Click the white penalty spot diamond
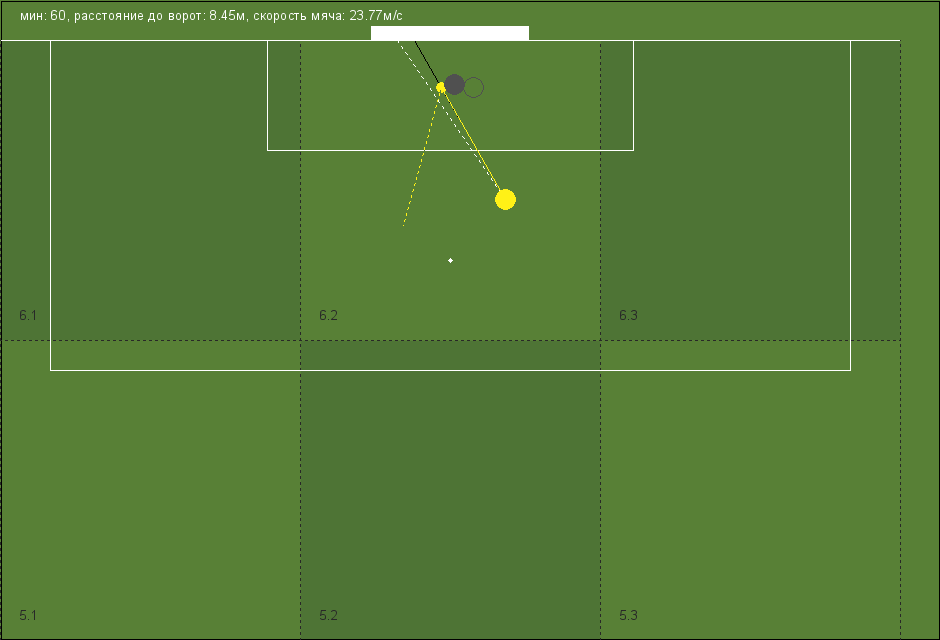 point(450,261)
